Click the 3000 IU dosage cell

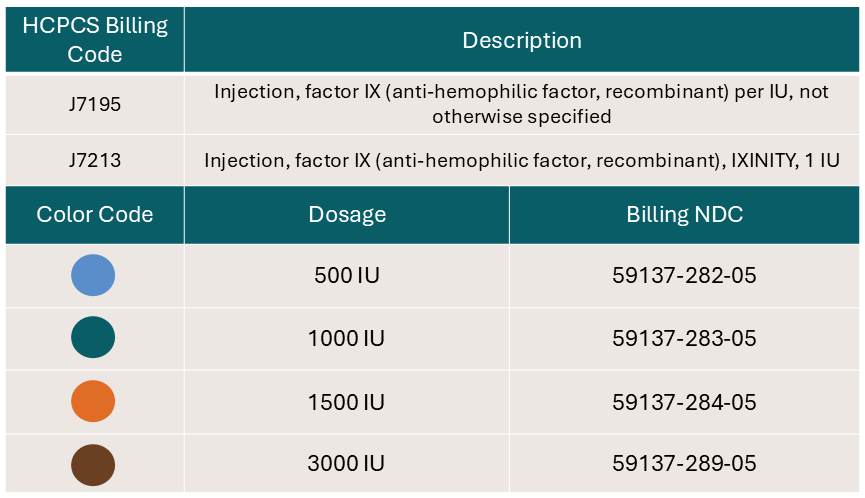pos(347,463)
